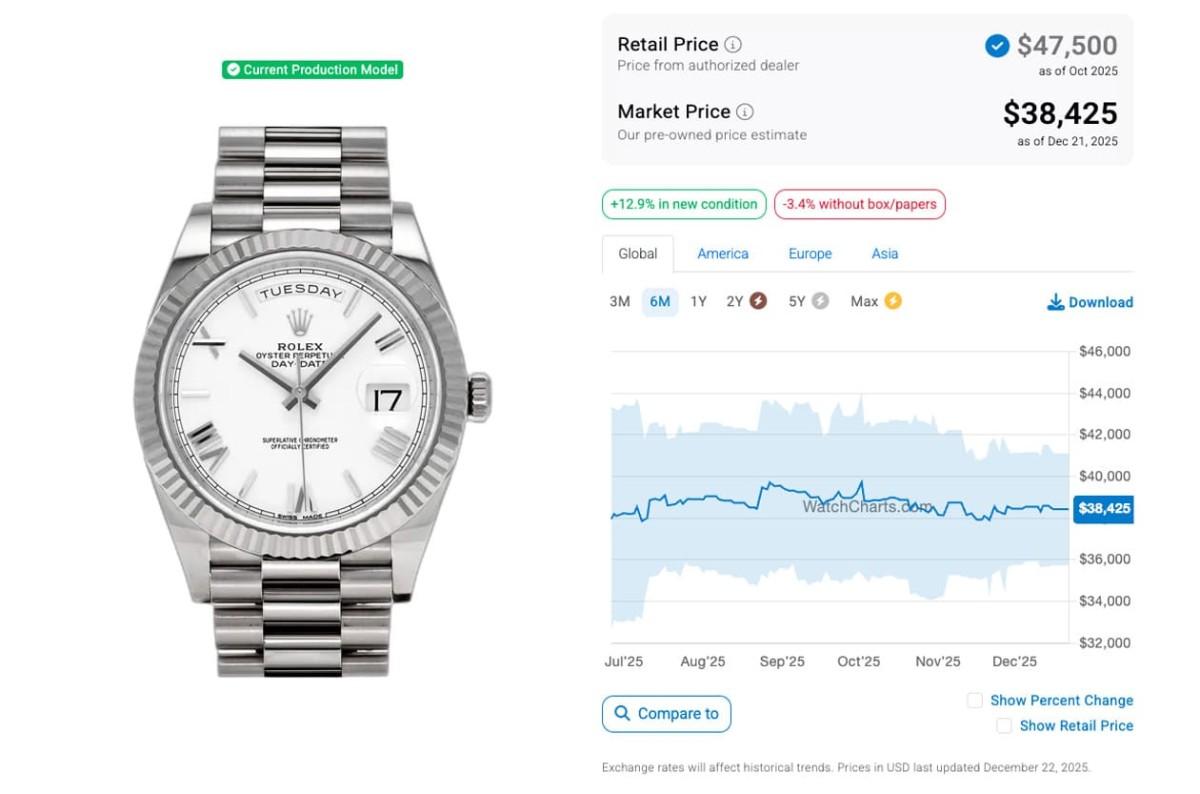
Task: Click the Market Price info icon
Action: point(745,112)
